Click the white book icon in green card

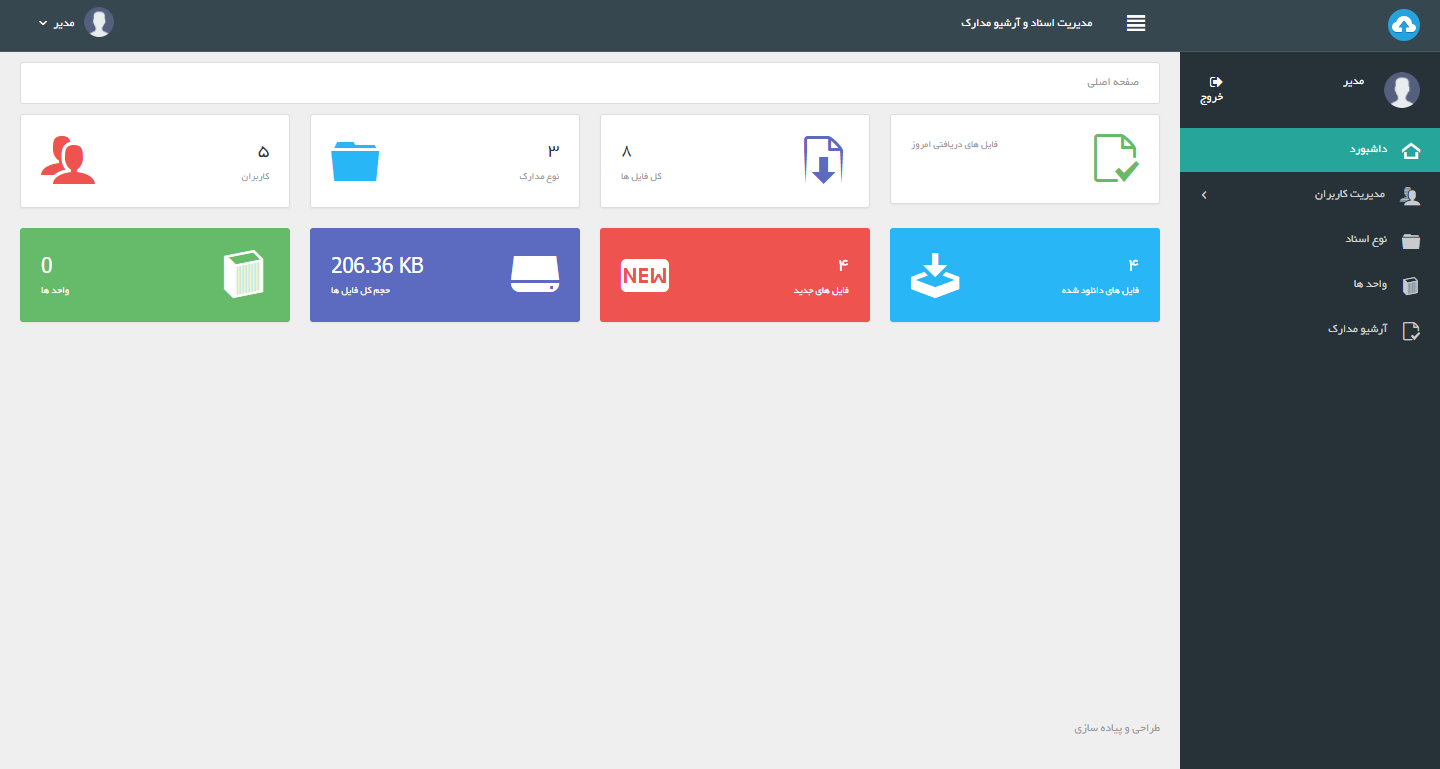[x=243, y=275]
